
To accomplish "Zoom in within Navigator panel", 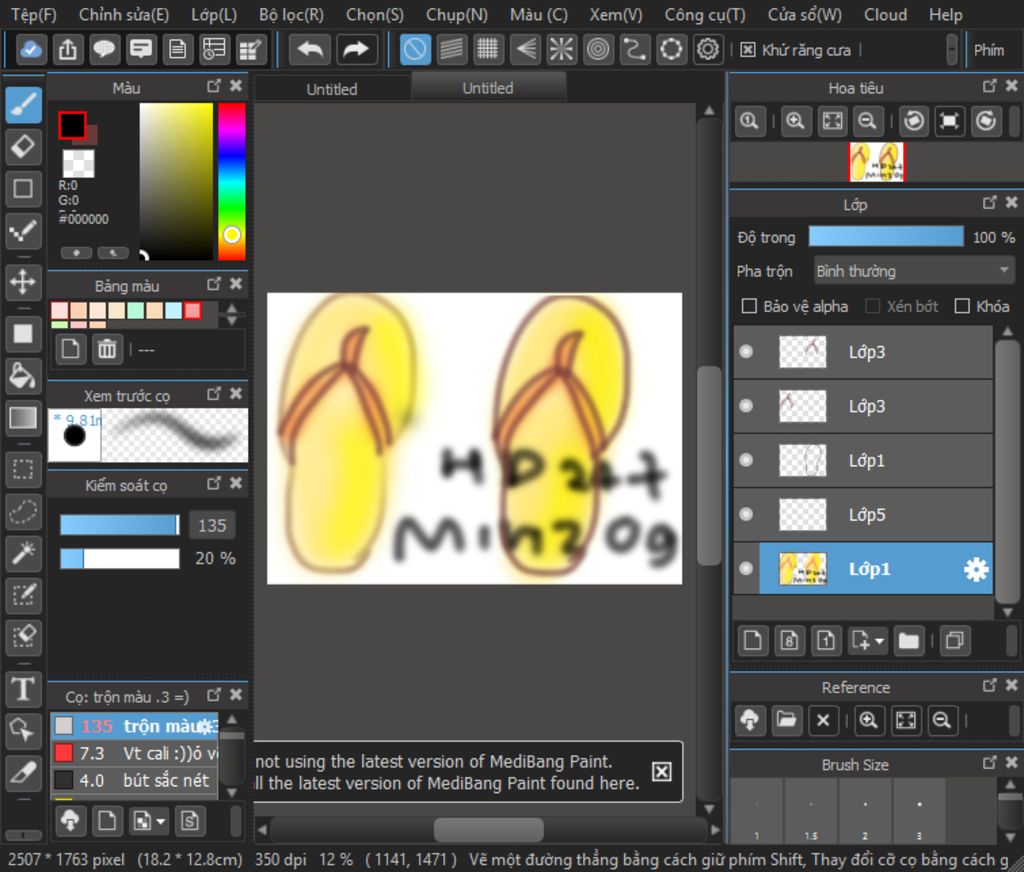I will tap(795, 121).
